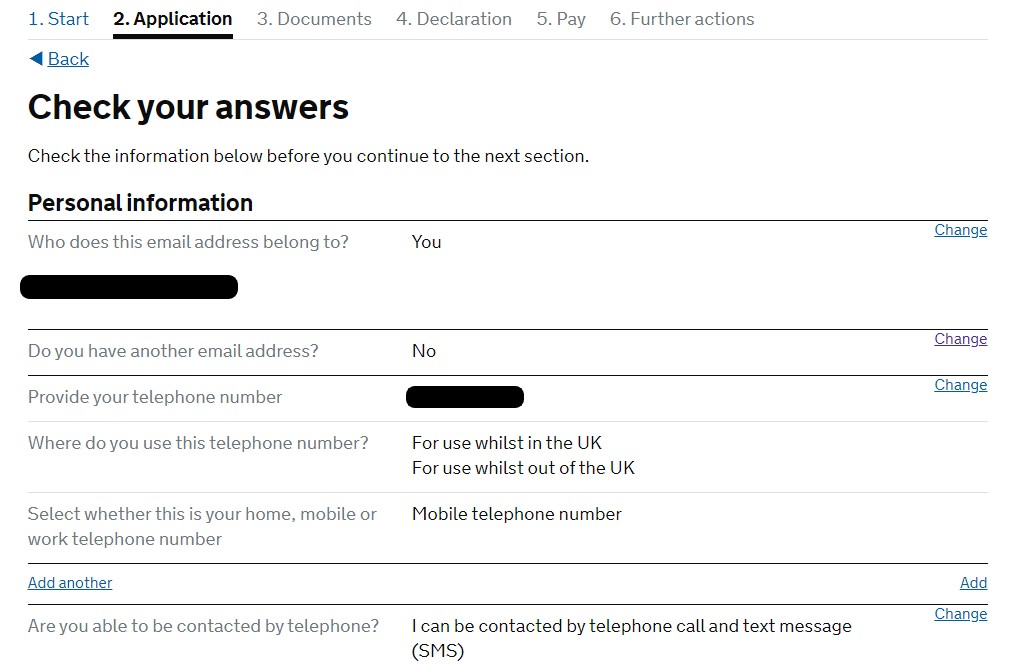This screenshot has width=1015, height=668.
Task: Open the 3. Documents step
Action: [314, 19]
